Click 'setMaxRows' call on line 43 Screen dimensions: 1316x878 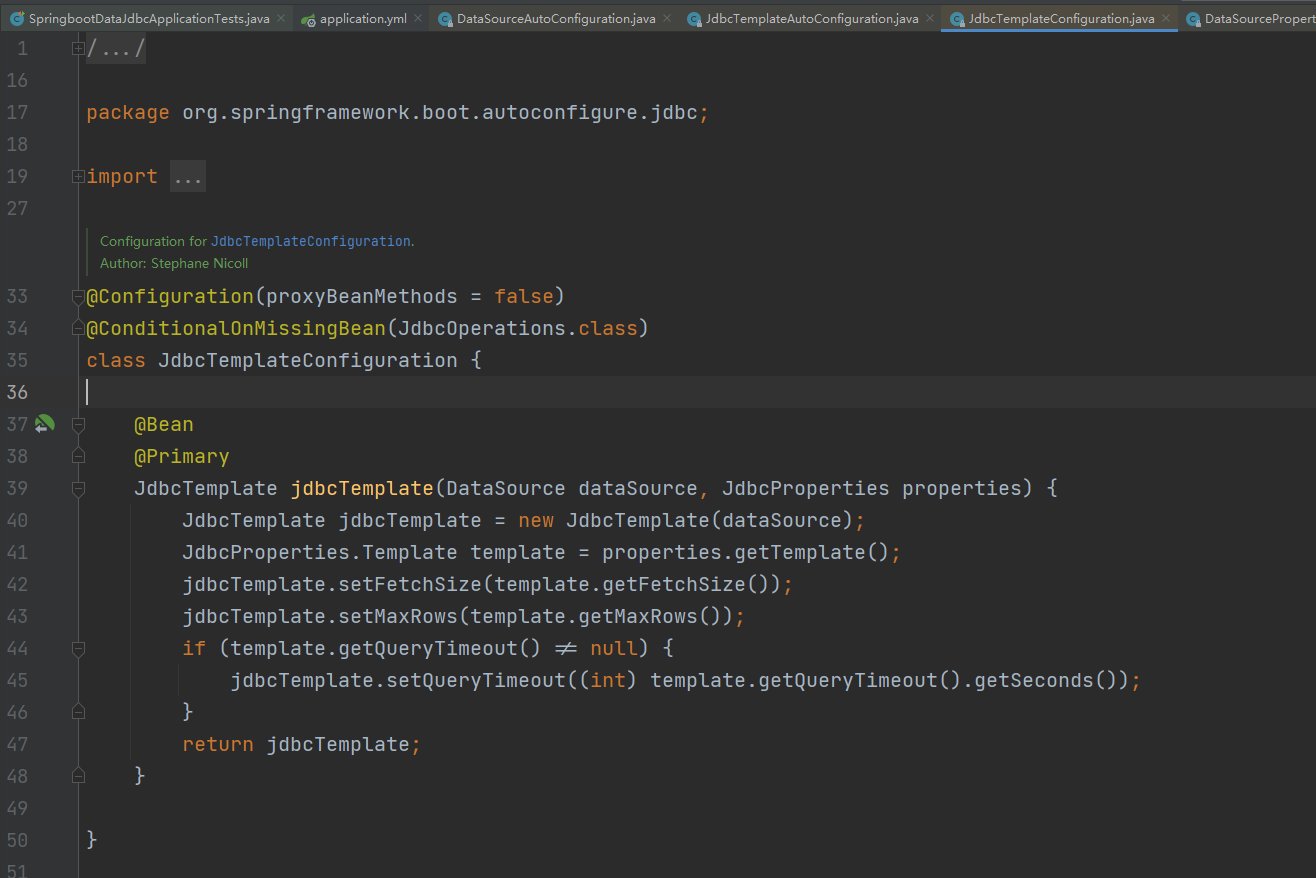[398, 616]
